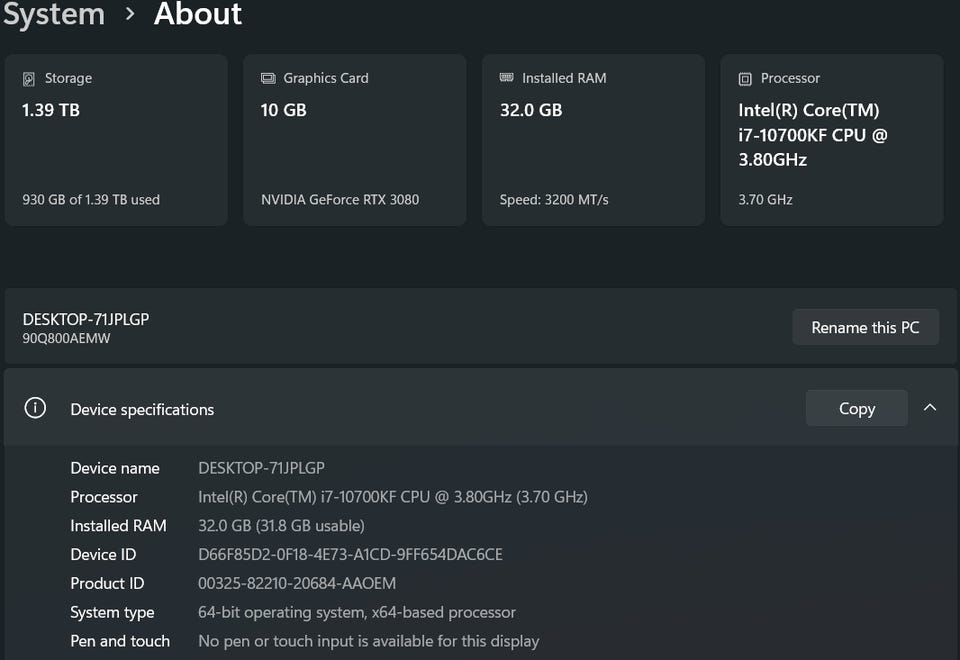Click the Installed RAM icon
The width and height of the screenshot is (960, 660).
click(x=507, y=78)
